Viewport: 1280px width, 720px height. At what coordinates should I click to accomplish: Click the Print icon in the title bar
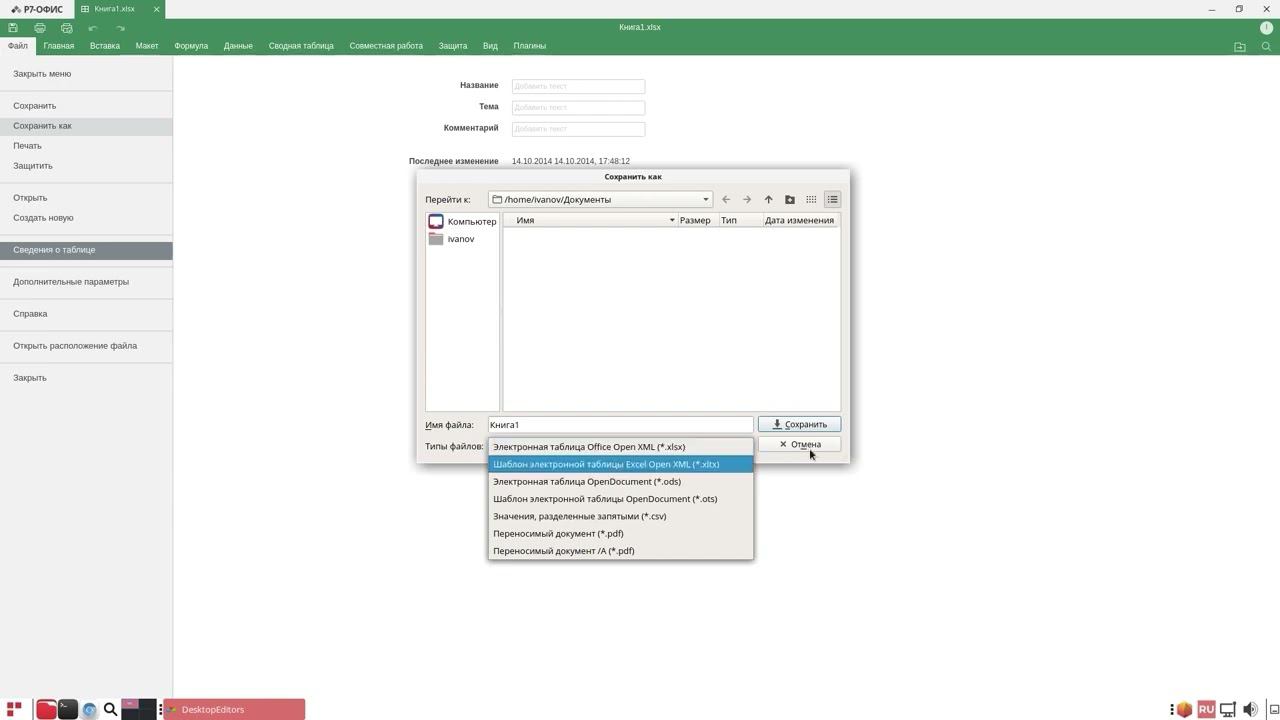[40, 28]
